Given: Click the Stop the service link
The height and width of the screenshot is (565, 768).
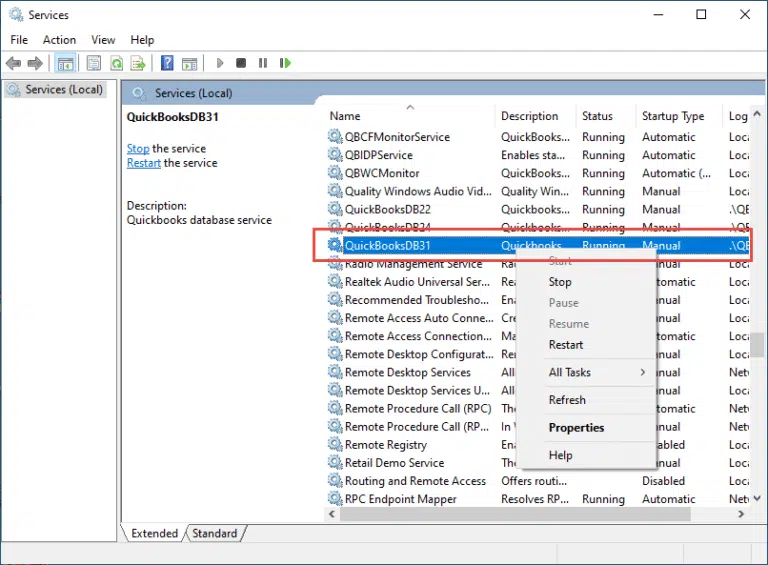Looking at the screenshot, I should 138,148.
